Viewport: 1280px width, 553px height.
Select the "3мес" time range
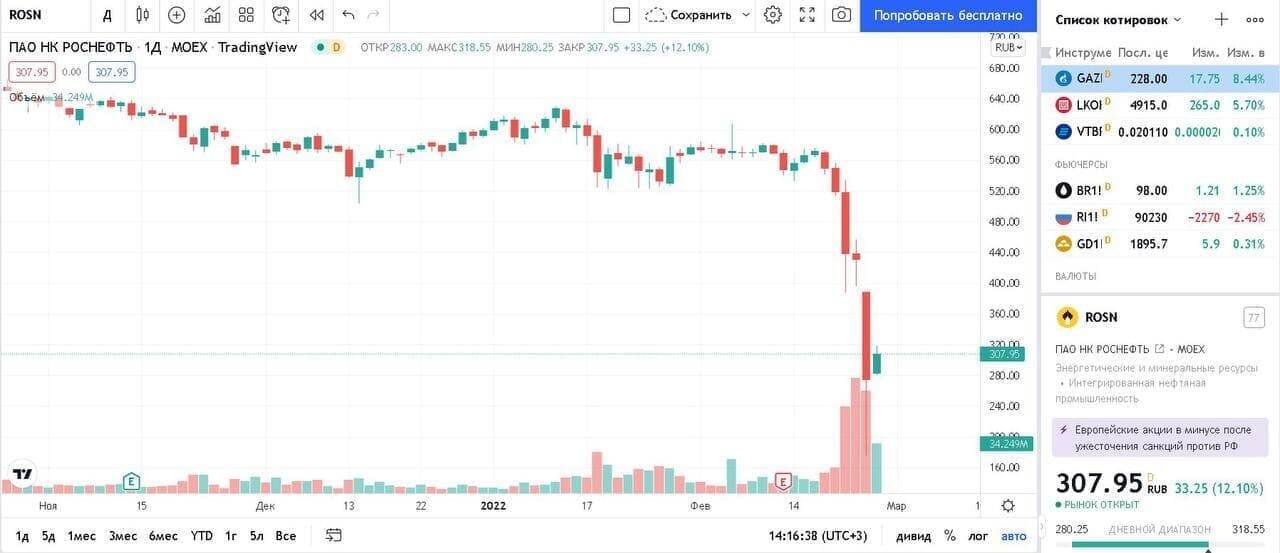123,536
